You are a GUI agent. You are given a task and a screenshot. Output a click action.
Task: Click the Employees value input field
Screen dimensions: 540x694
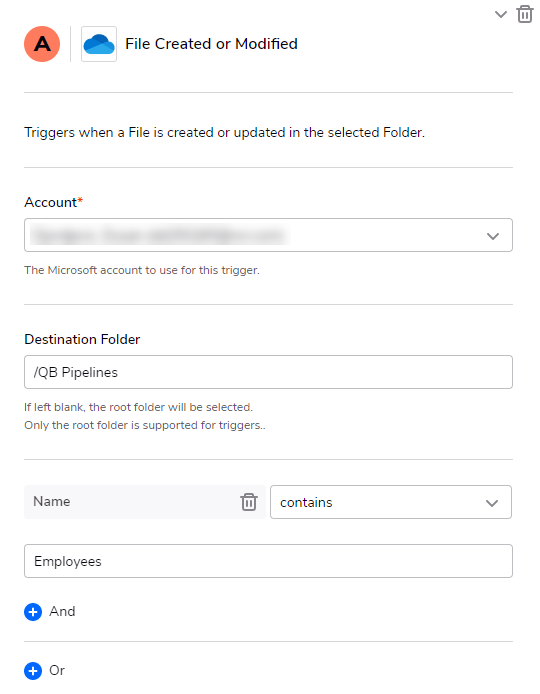[x=268, y=561]
